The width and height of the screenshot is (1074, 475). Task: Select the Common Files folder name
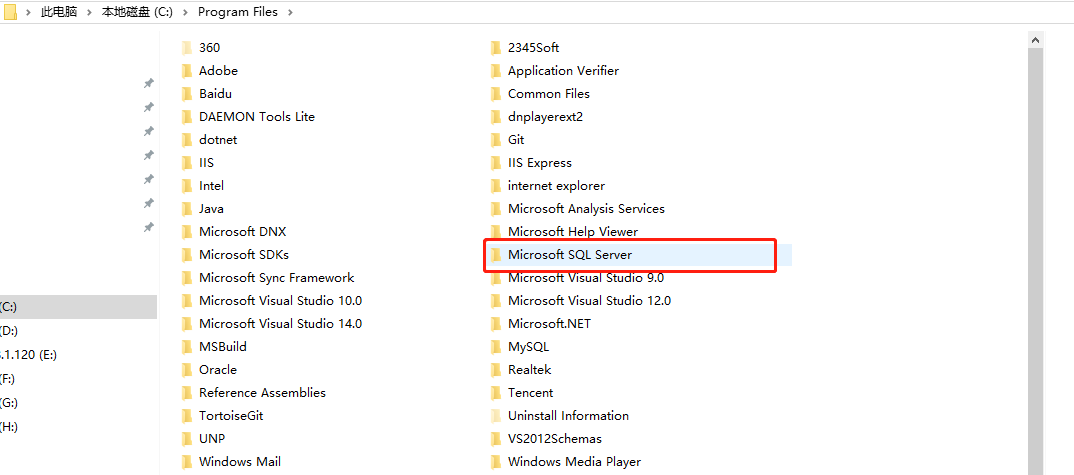pyautogui.click(x=549, y=94)
